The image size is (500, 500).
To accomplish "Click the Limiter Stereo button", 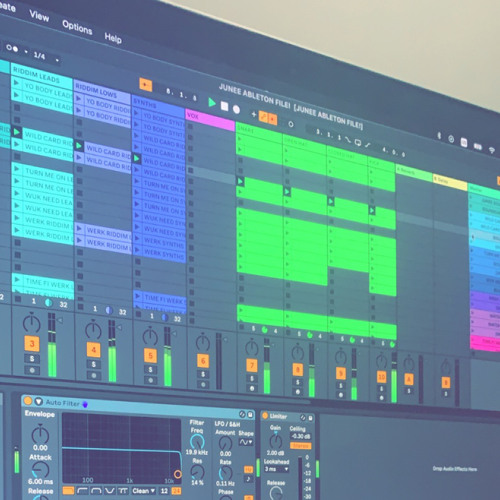I will pos(301,446).
